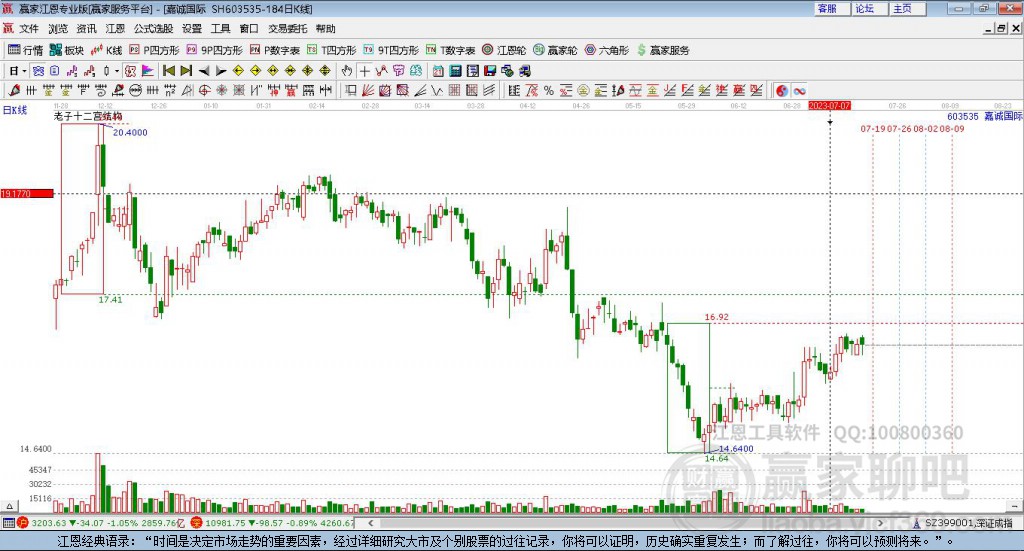
Task: Click the Gann fan lines tool
Action: pyautogui.click(x=368, y=91)
